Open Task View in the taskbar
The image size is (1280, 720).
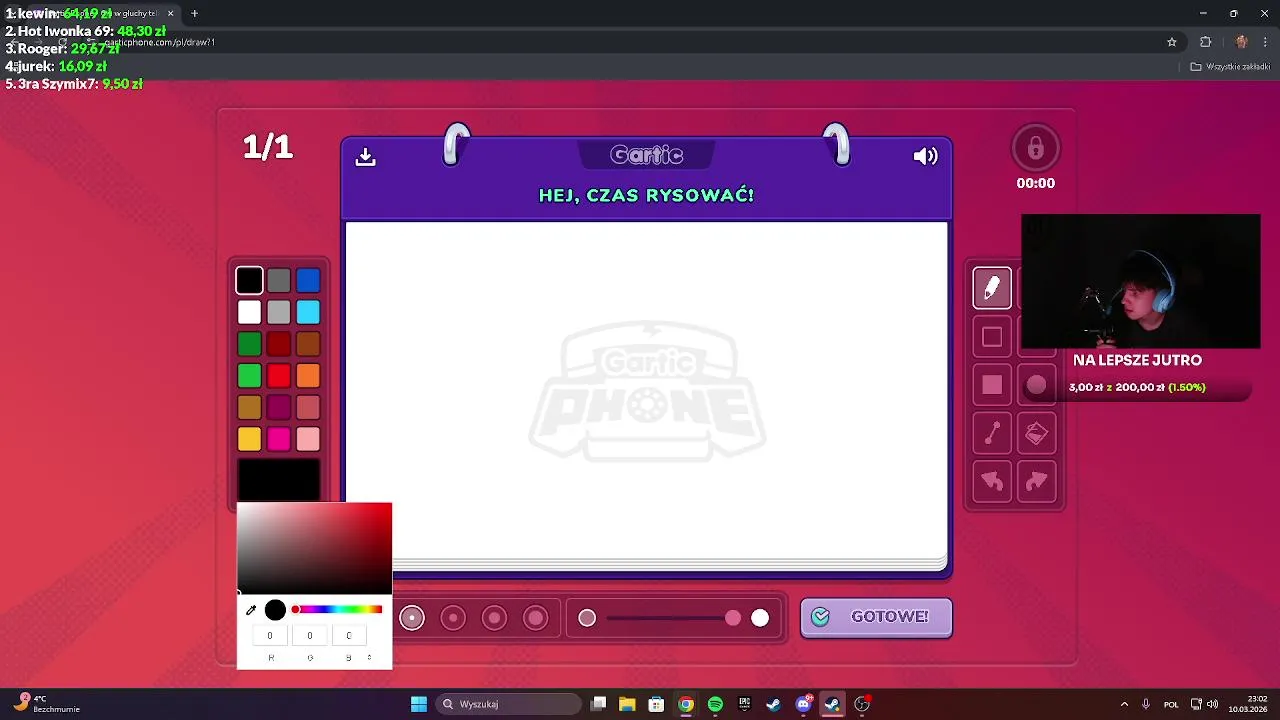(x=598, y=704)
